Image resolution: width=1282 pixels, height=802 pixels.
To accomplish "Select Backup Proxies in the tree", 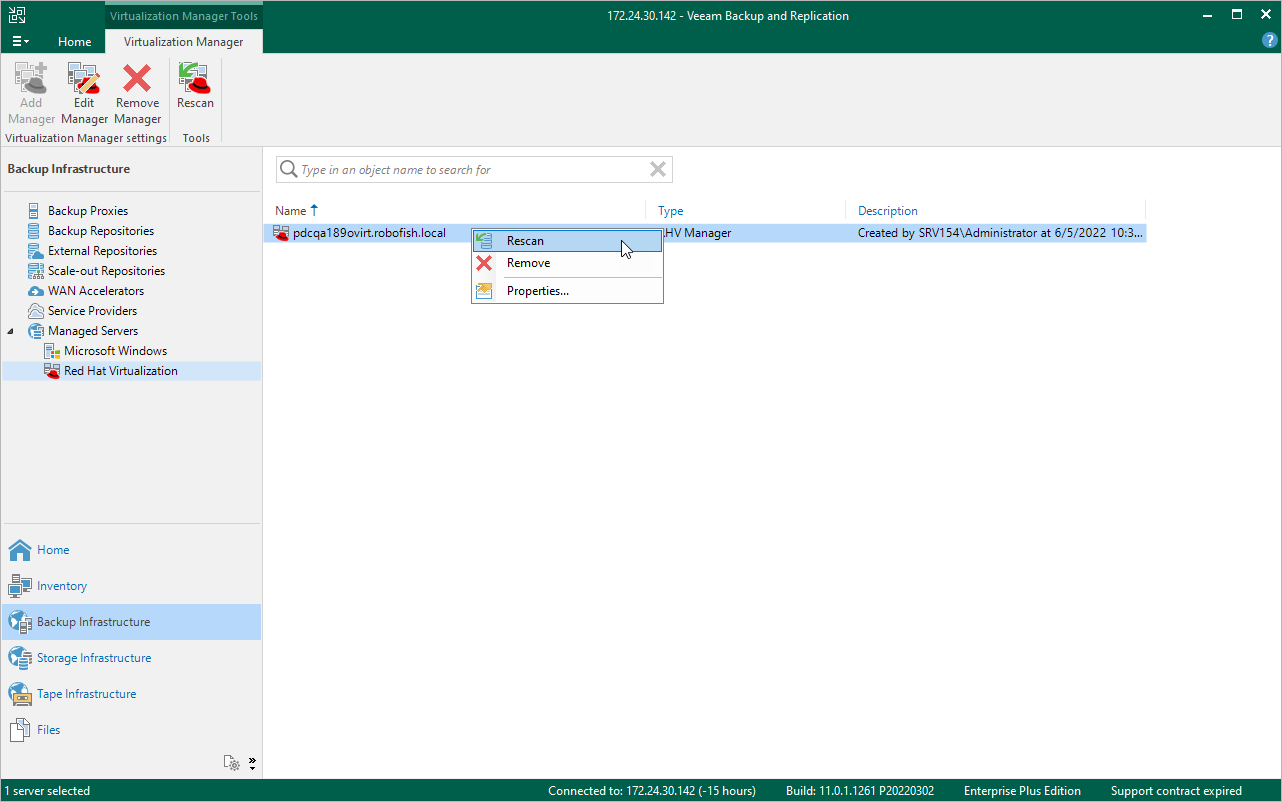I will (88, 211).
